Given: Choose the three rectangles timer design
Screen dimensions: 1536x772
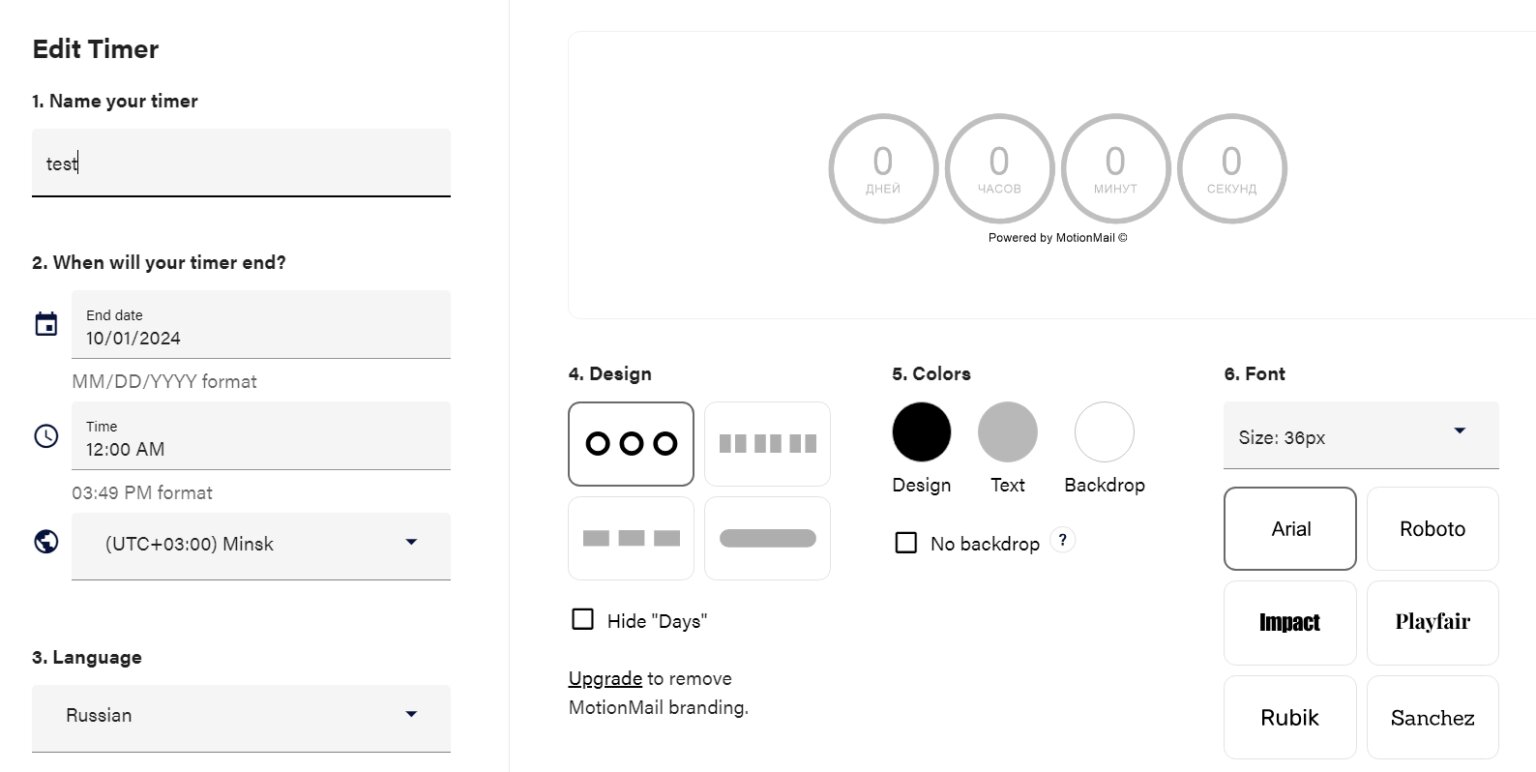Looking at the screenshot, I should pyautogui.click(x=631, y=538).
